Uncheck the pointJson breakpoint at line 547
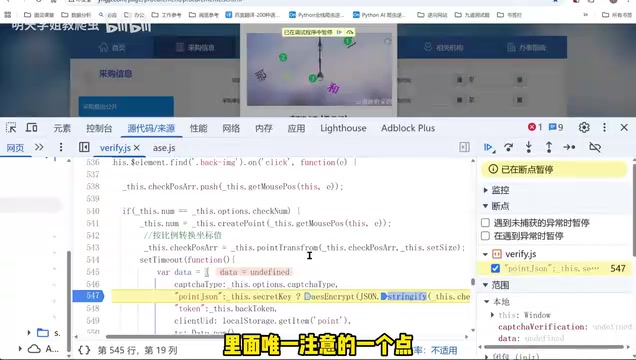 coord(495,268)
